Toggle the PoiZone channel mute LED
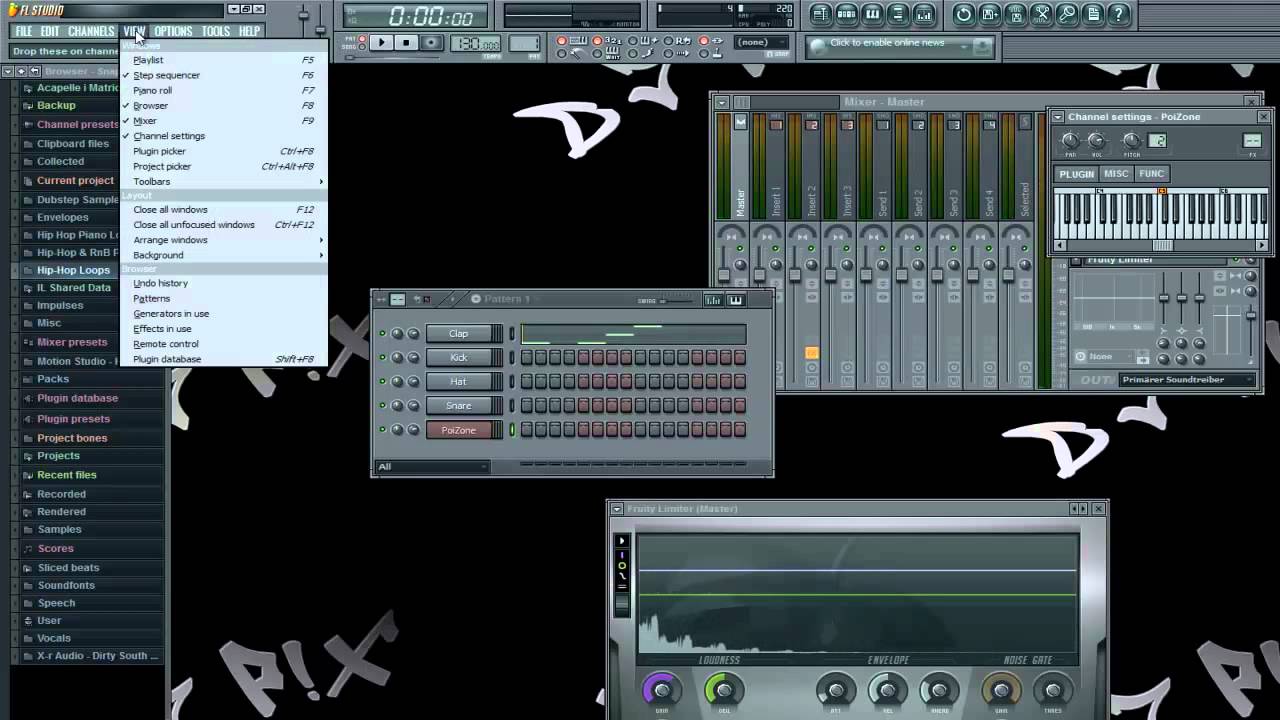1280x720 pixels. click(x=382, y=430)
